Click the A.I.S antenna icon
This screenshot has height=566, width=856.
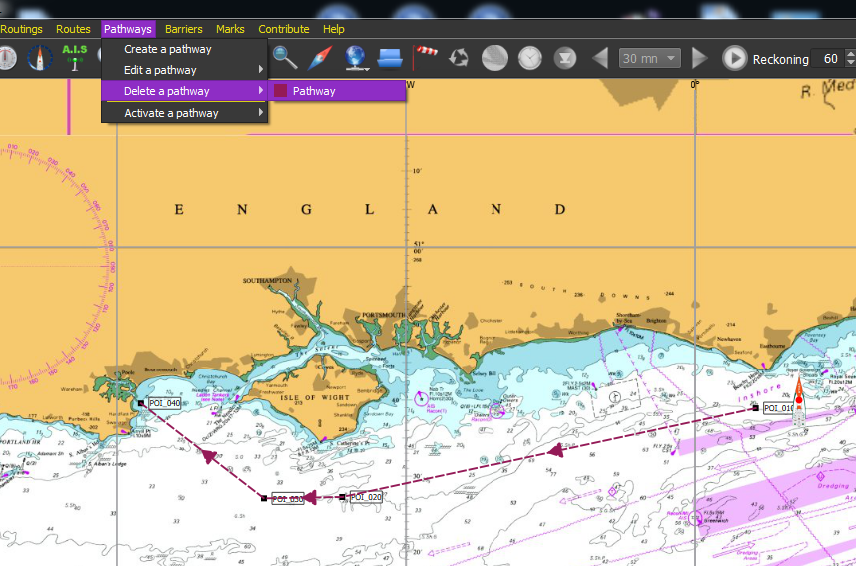pos(75,57)
